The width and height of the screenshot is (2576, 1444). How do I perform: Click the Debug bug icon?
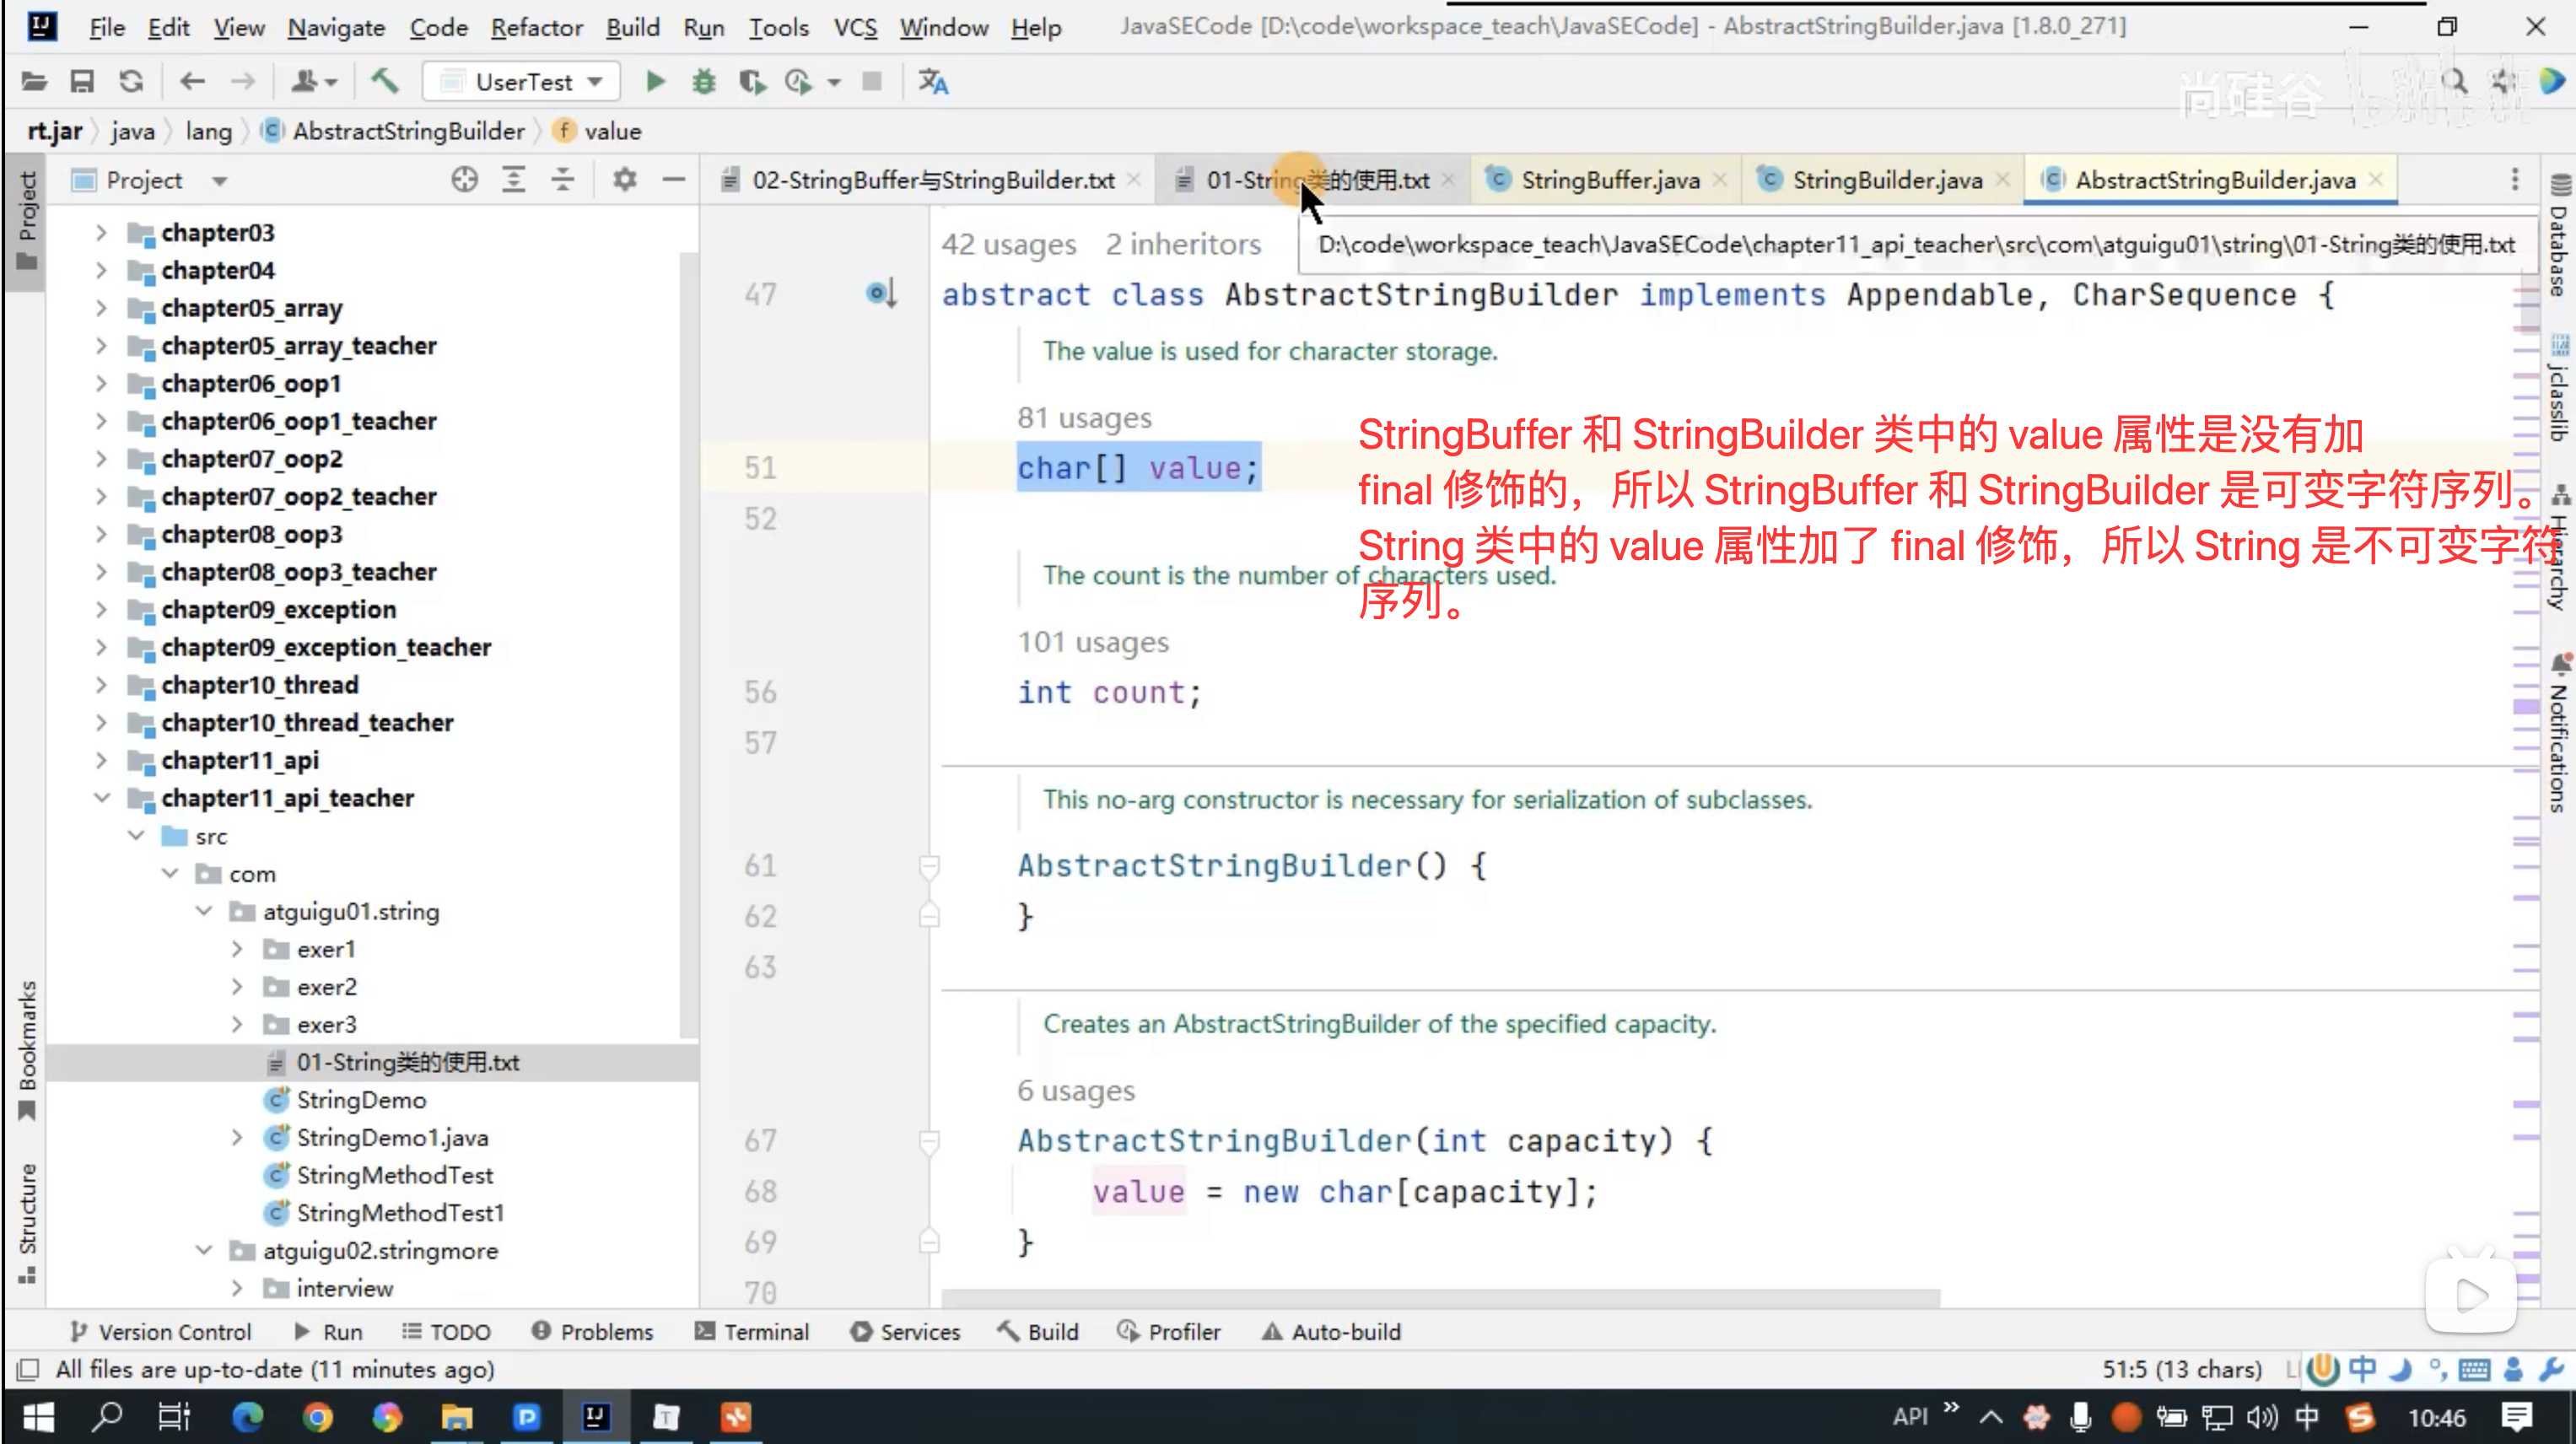coord(704,82)
